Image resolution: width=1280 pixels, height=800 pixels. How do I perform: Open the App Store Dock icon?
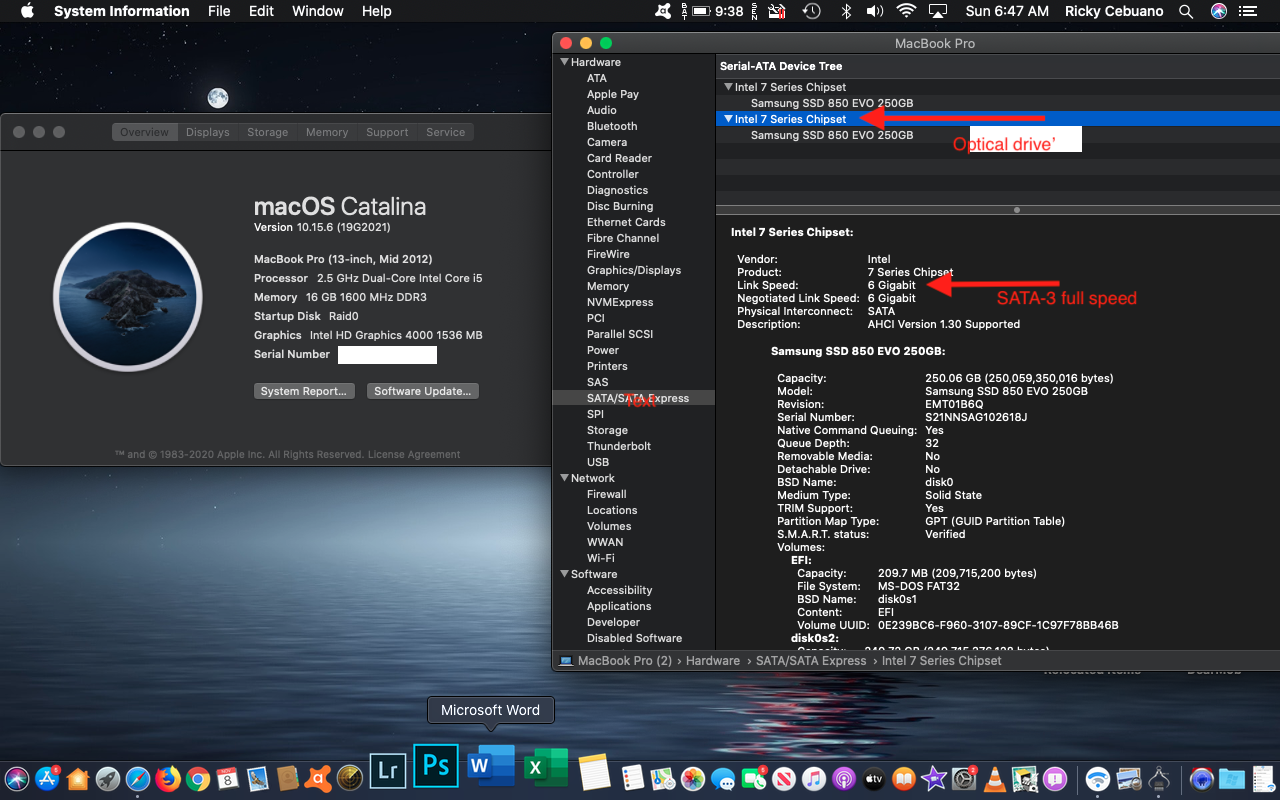[x=47, y=779]
